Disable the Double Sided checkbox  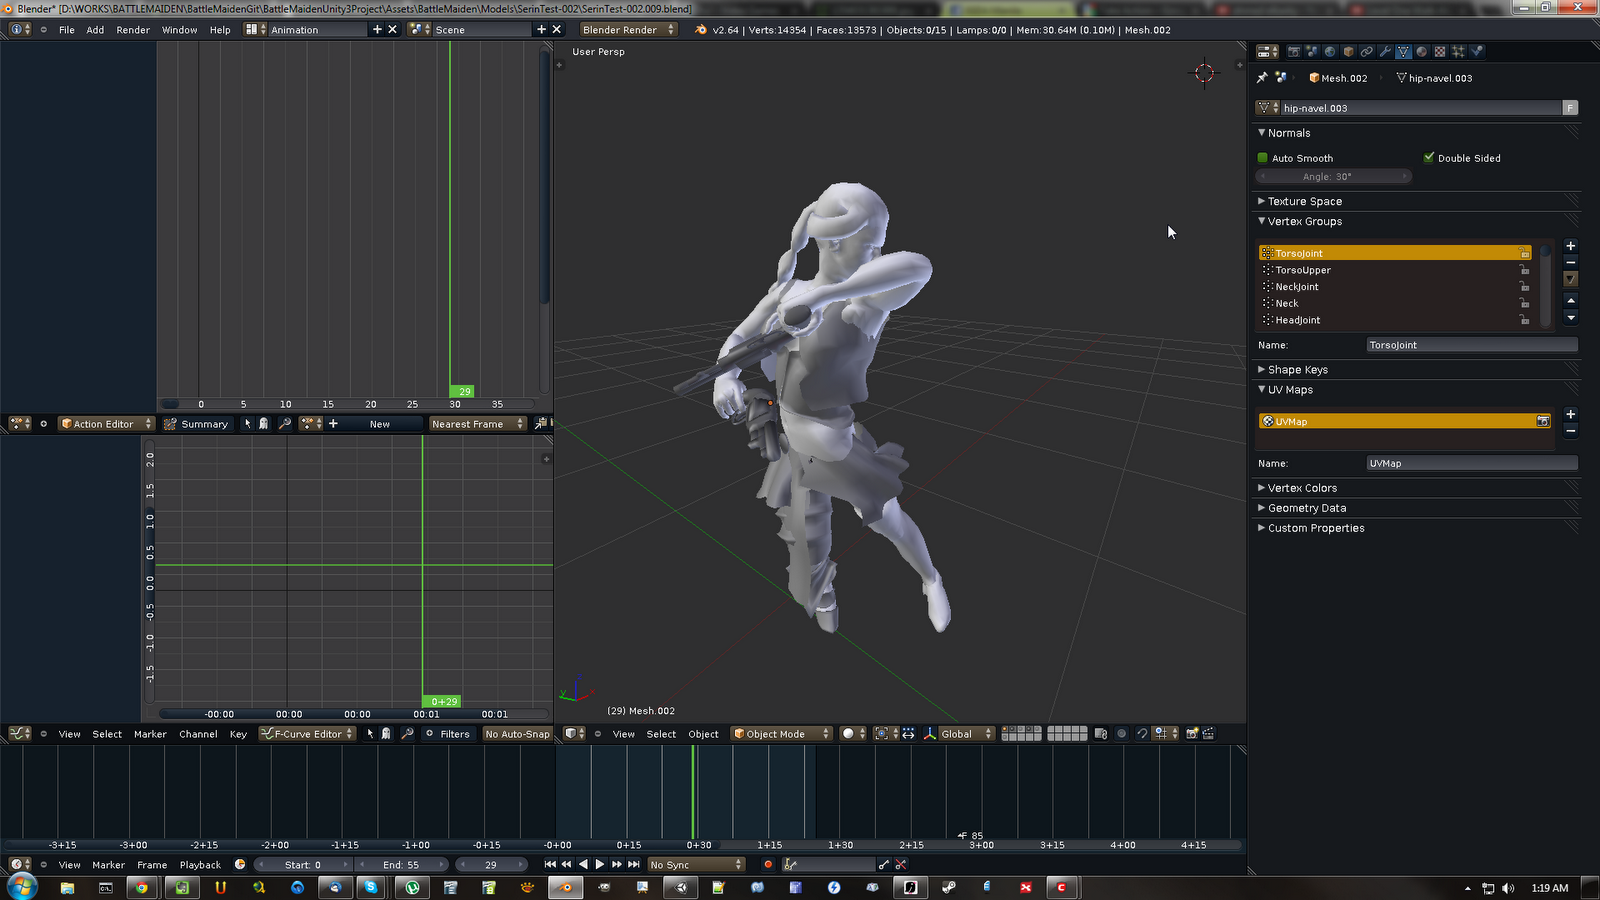(x=1429, y=158)
